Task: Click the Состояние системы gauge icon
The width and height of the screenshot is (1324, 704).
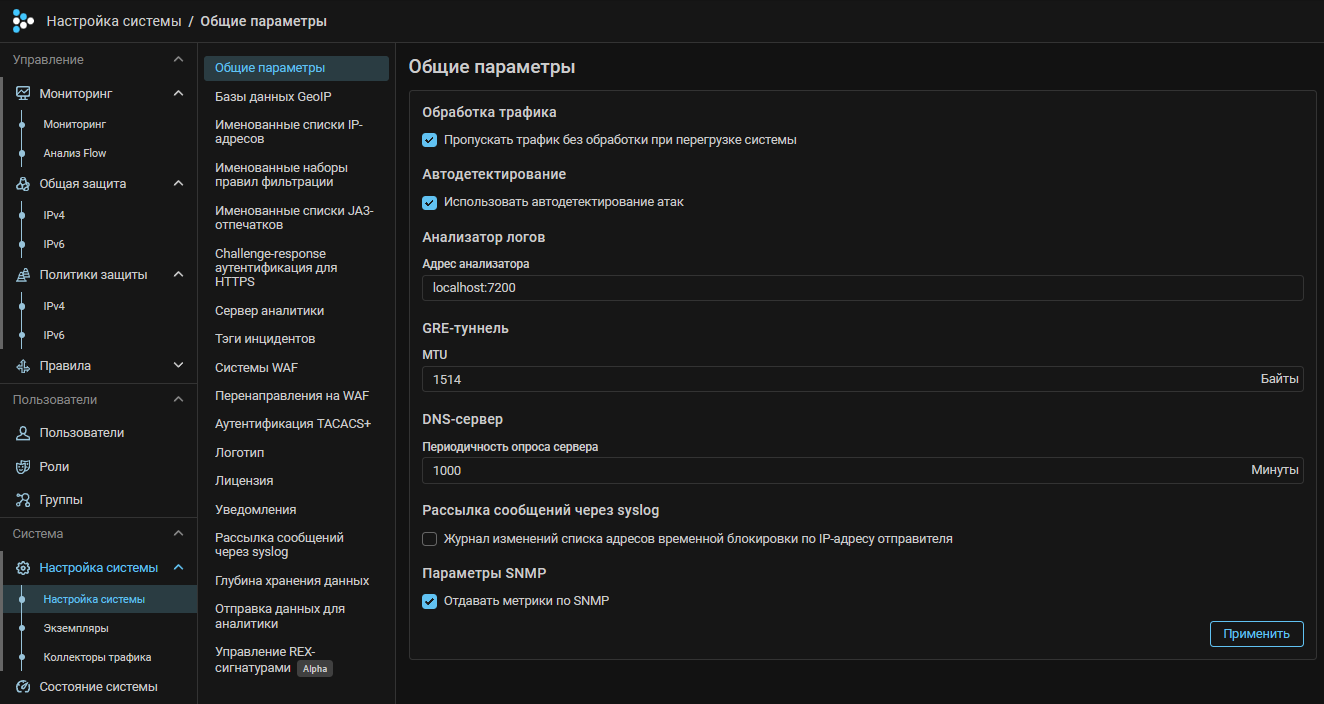Action: point(23,687)
